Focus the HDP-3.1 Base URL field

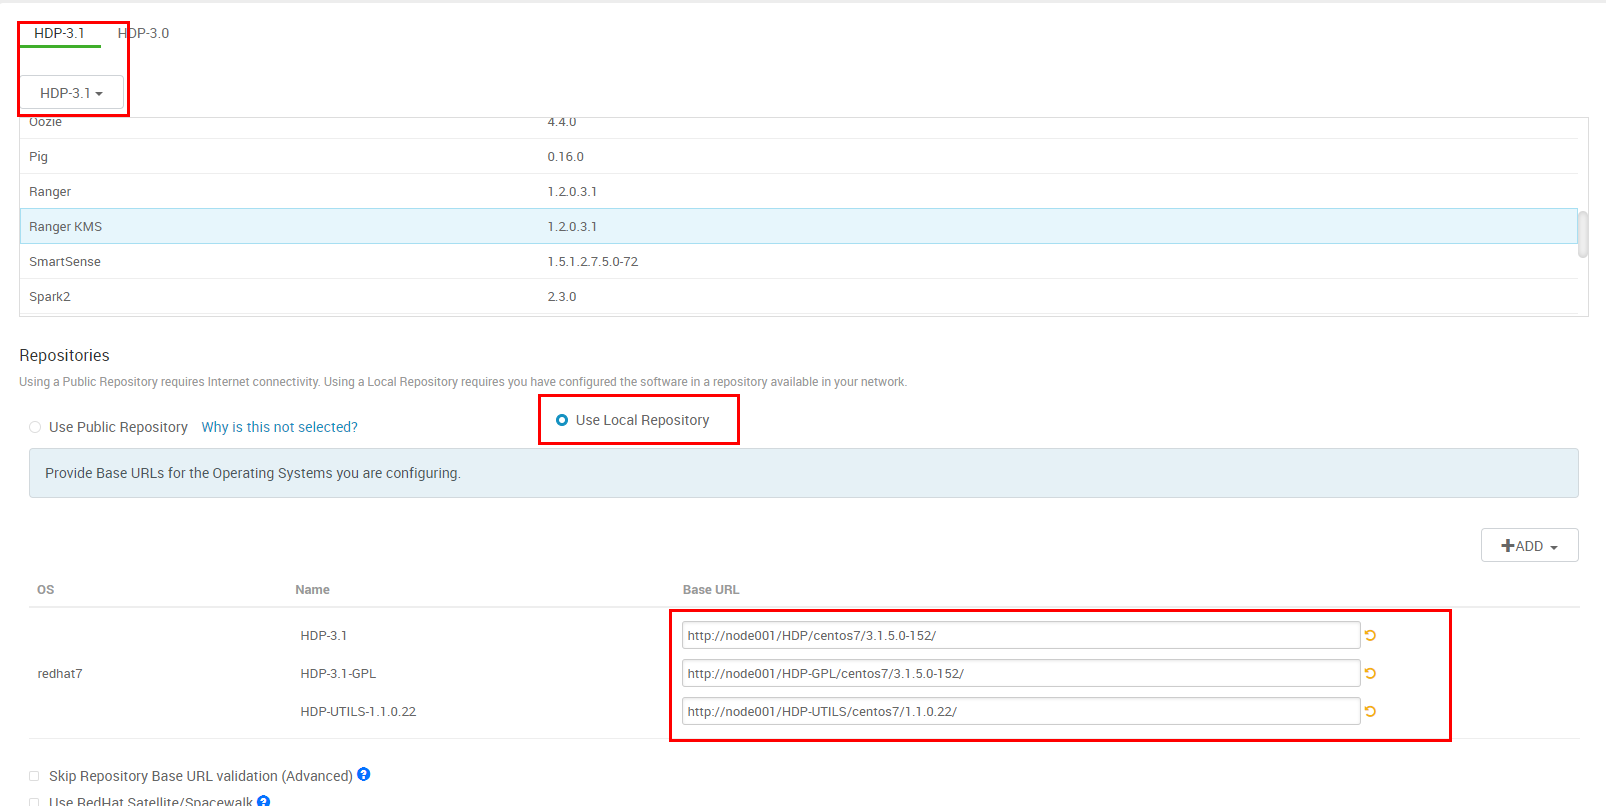pos(1020,635)
